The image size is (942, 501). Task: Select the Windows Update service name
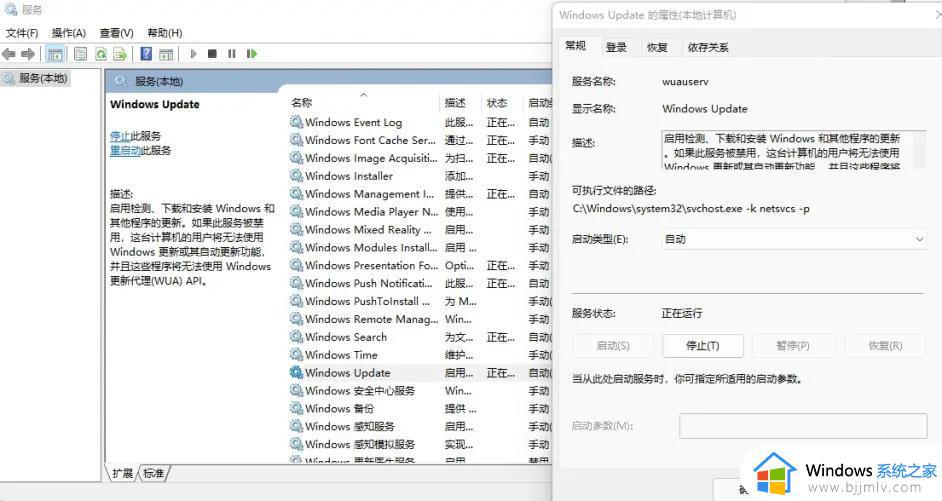[347, 372]
